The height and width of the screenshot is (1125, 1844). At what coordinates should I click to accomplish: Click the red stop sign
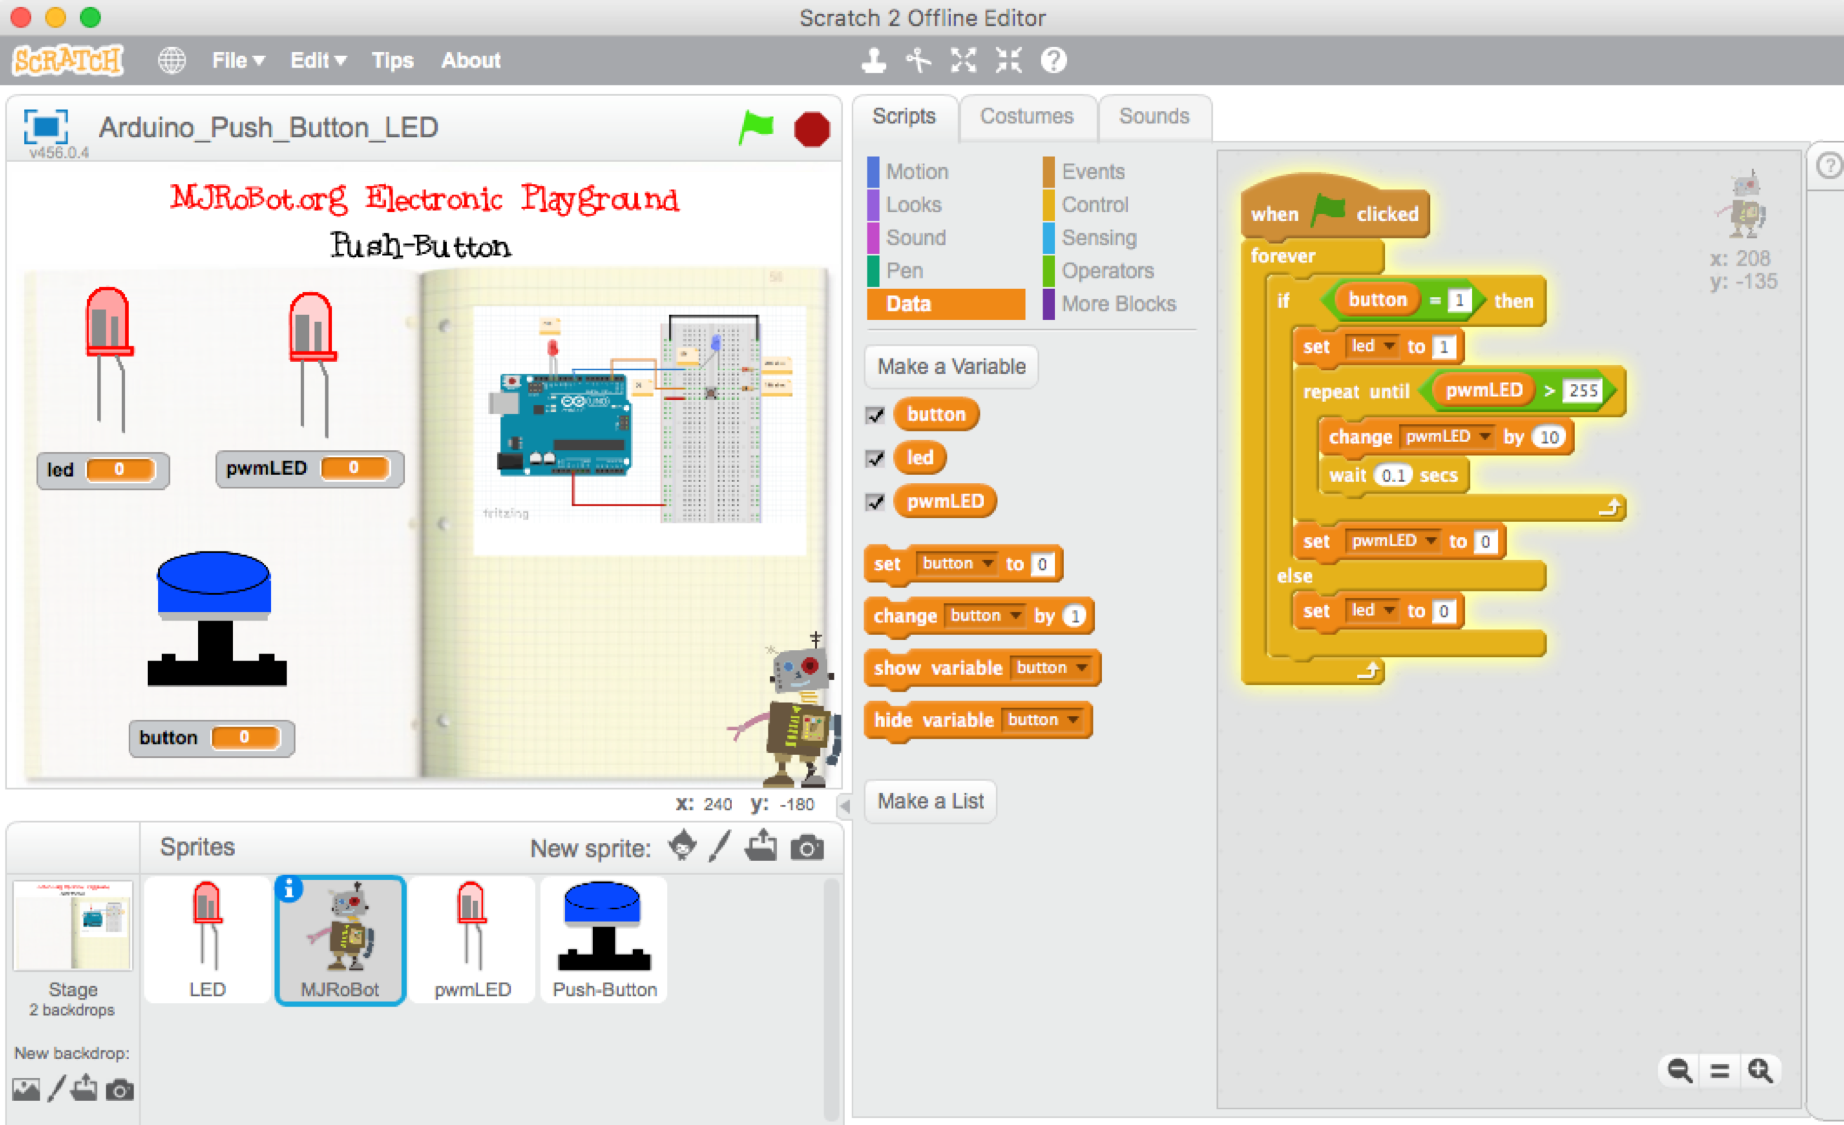click(x=812, y=128)
